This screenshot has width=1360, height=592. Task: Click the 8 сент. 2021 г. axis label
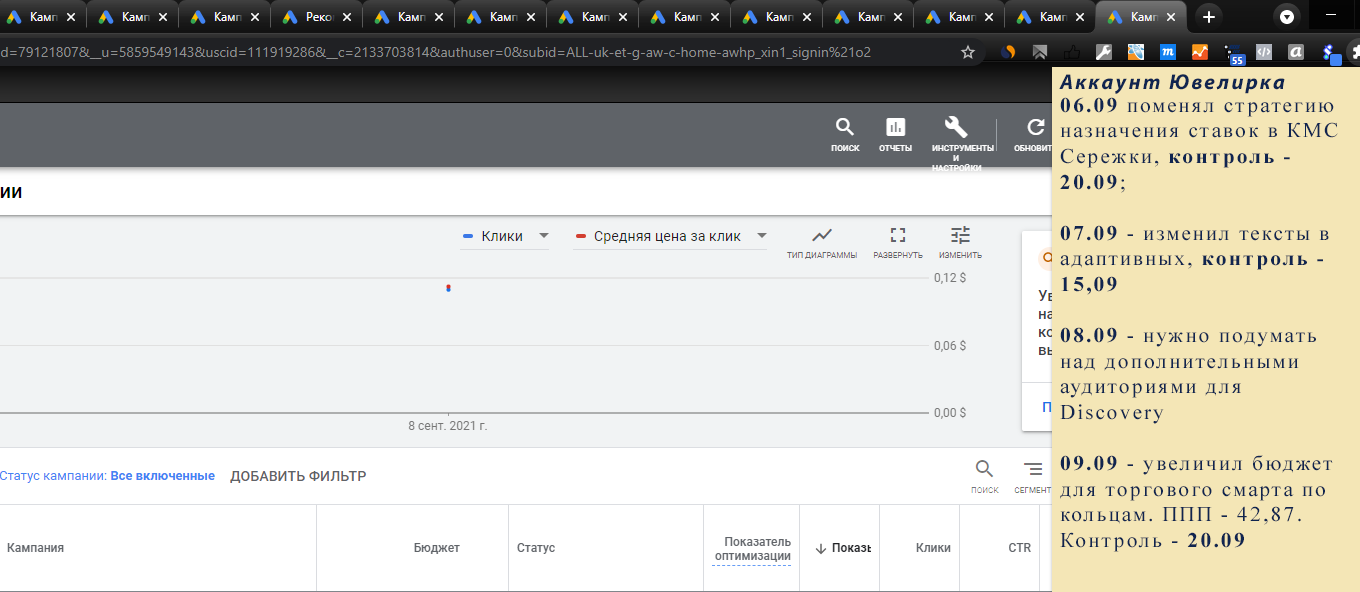(448, 426)
